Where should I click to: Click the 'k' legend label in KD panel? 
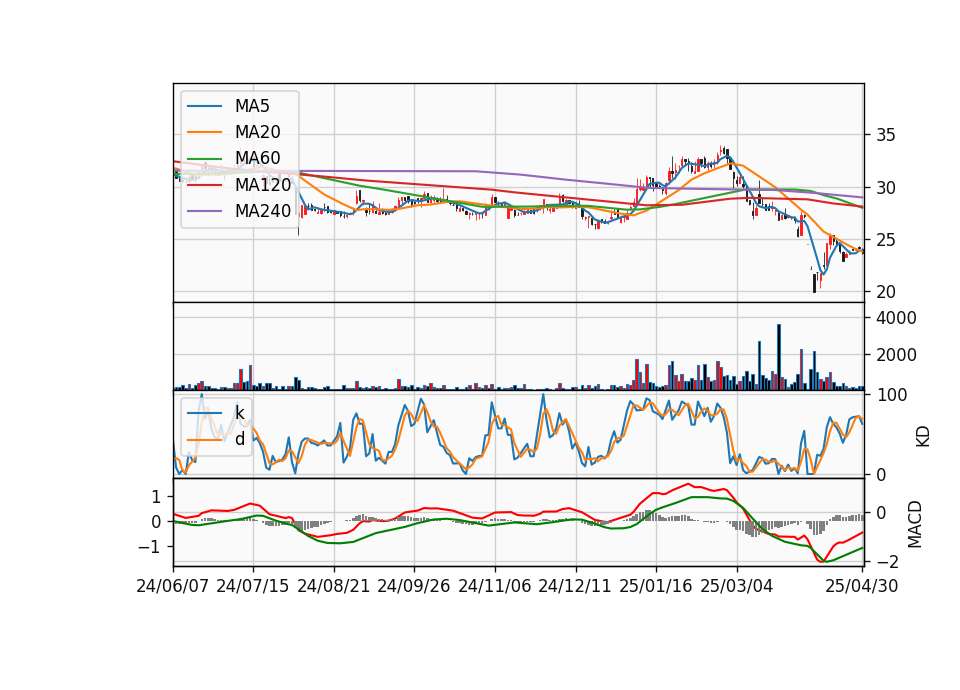point(239,413)
